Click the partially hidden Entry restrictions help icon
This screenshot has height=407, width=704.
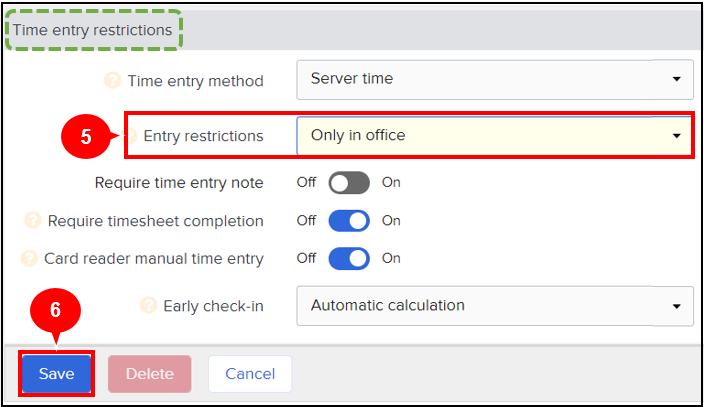coord(132,136)
